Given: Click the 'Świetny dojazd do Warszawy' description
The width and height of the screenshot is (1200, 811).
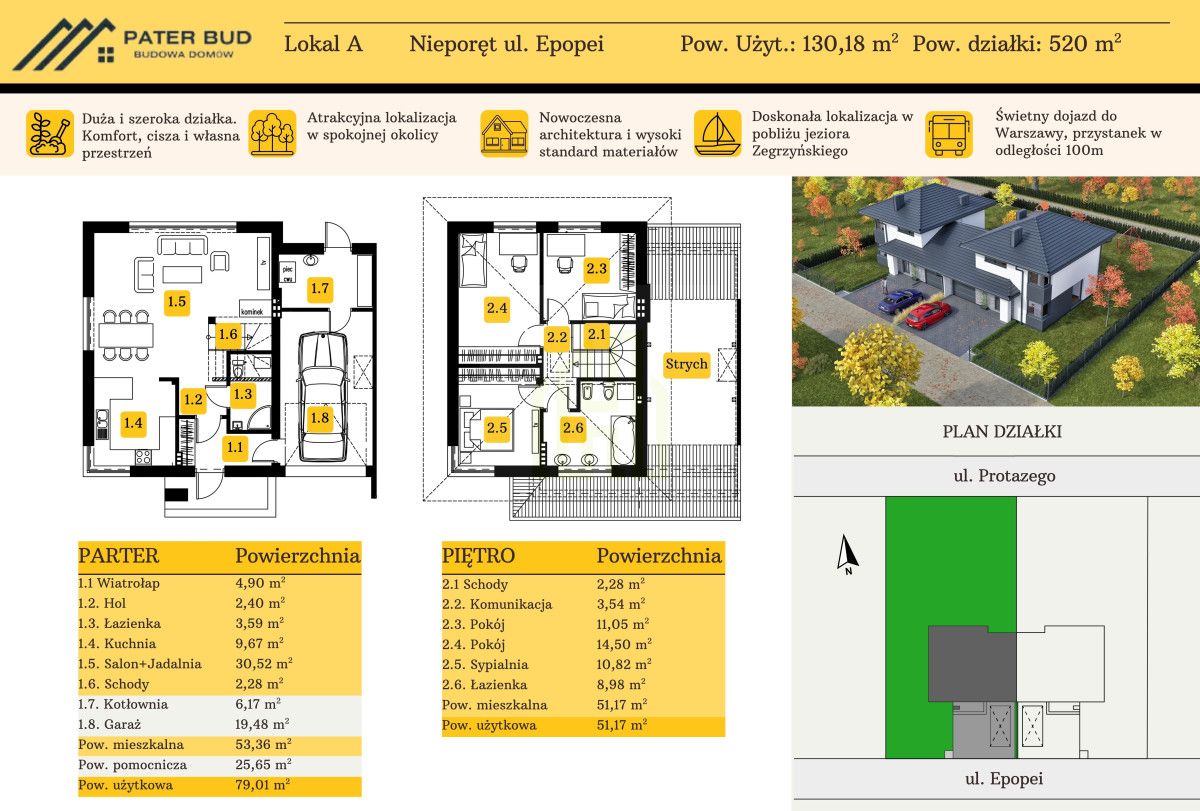Looking at the screenshot, I should (1079, 134).
